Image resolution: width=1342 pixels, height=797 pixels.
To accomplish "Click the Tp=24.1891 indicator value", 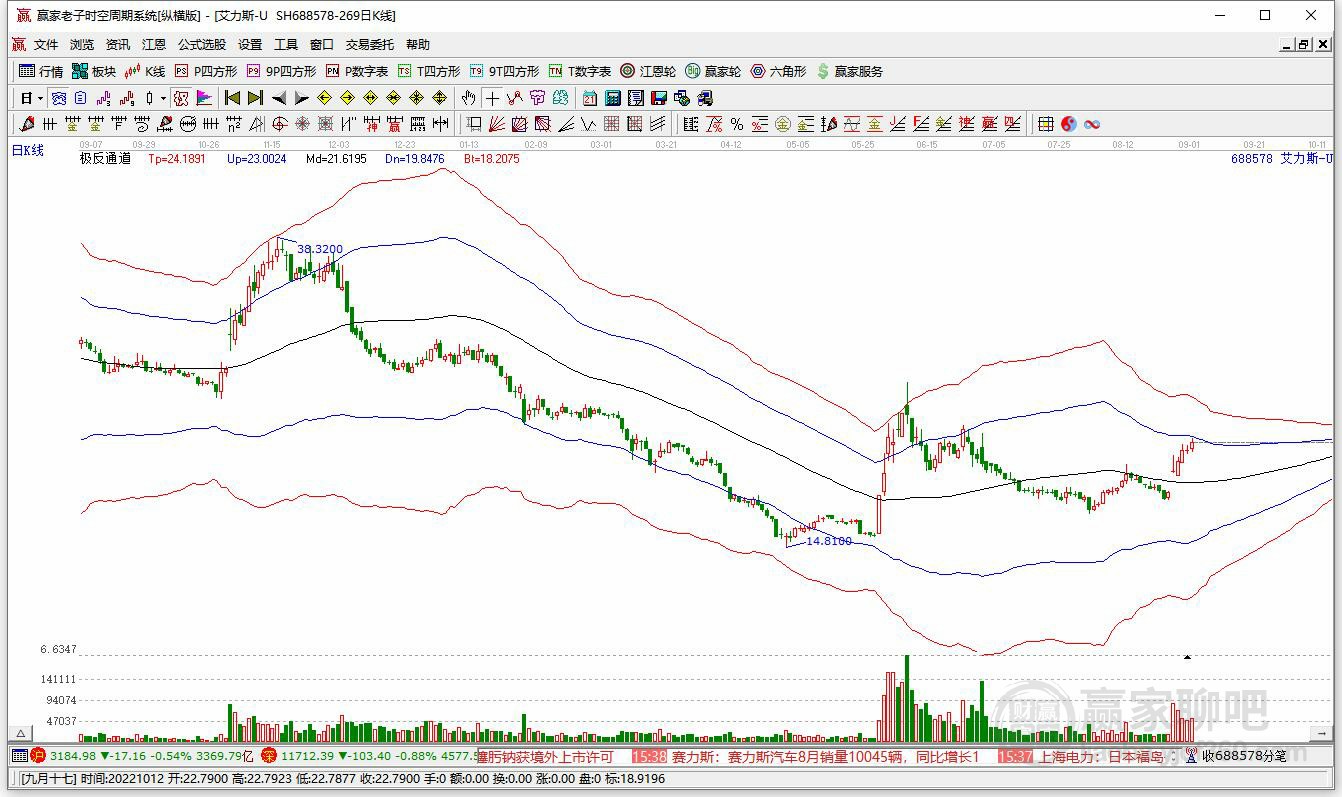I will point(177,158).
